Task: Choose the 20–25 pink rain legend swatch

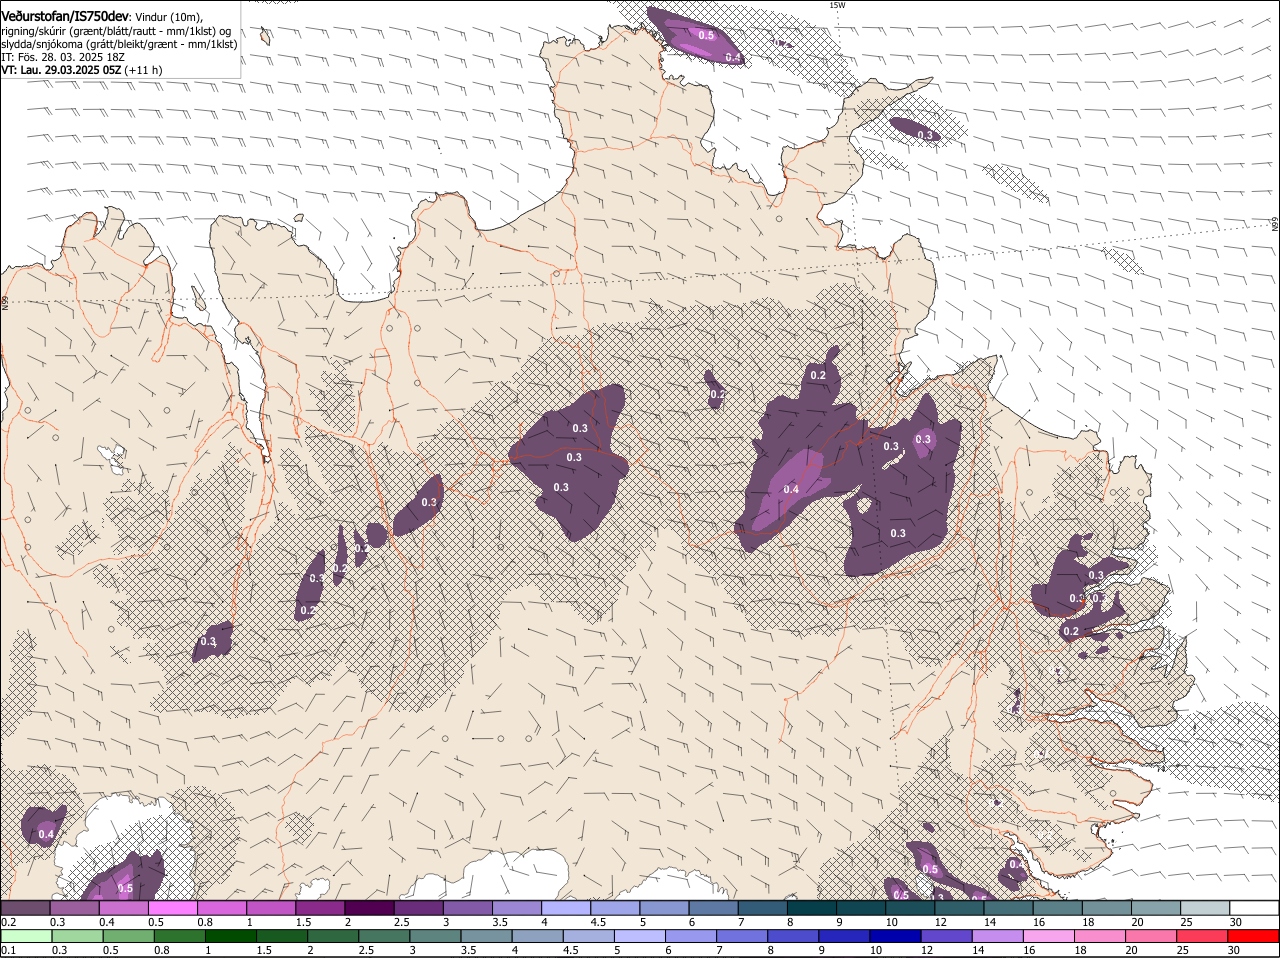Action: [1150, 936]
